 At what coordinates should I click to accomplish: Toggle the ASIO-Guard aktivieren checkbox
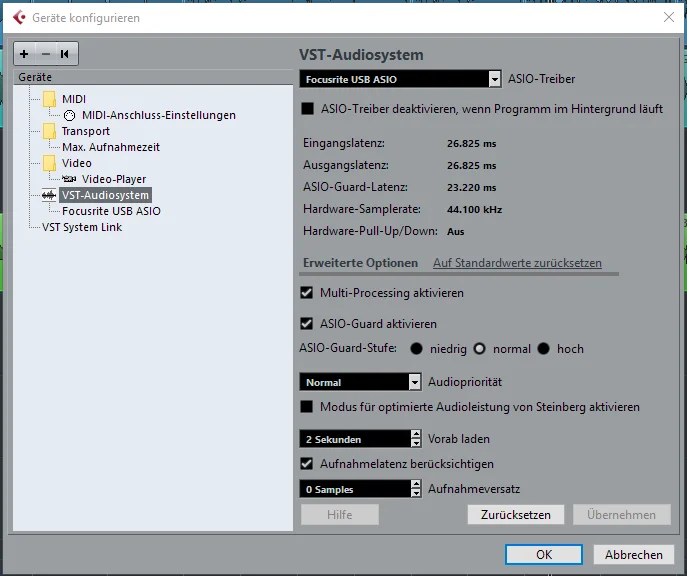tap(308, 324)
